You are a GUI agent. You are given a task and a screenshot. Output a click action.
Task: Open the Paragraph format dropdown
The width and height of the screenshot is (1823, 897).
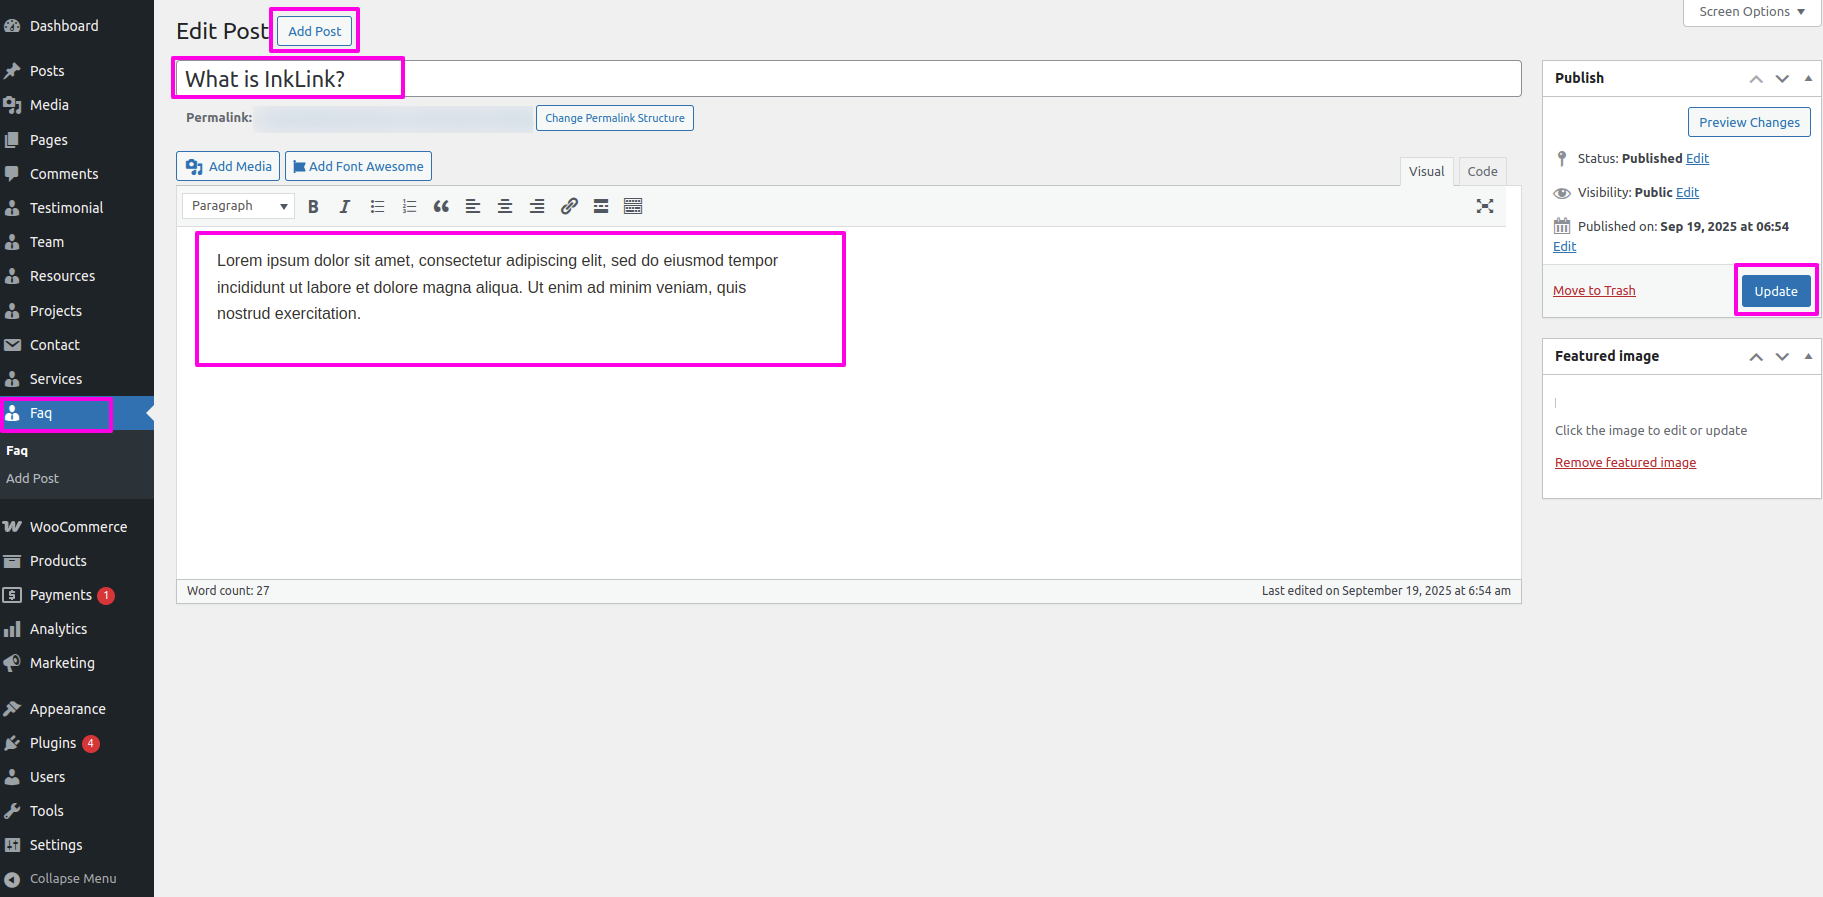(x=238, y=206)
